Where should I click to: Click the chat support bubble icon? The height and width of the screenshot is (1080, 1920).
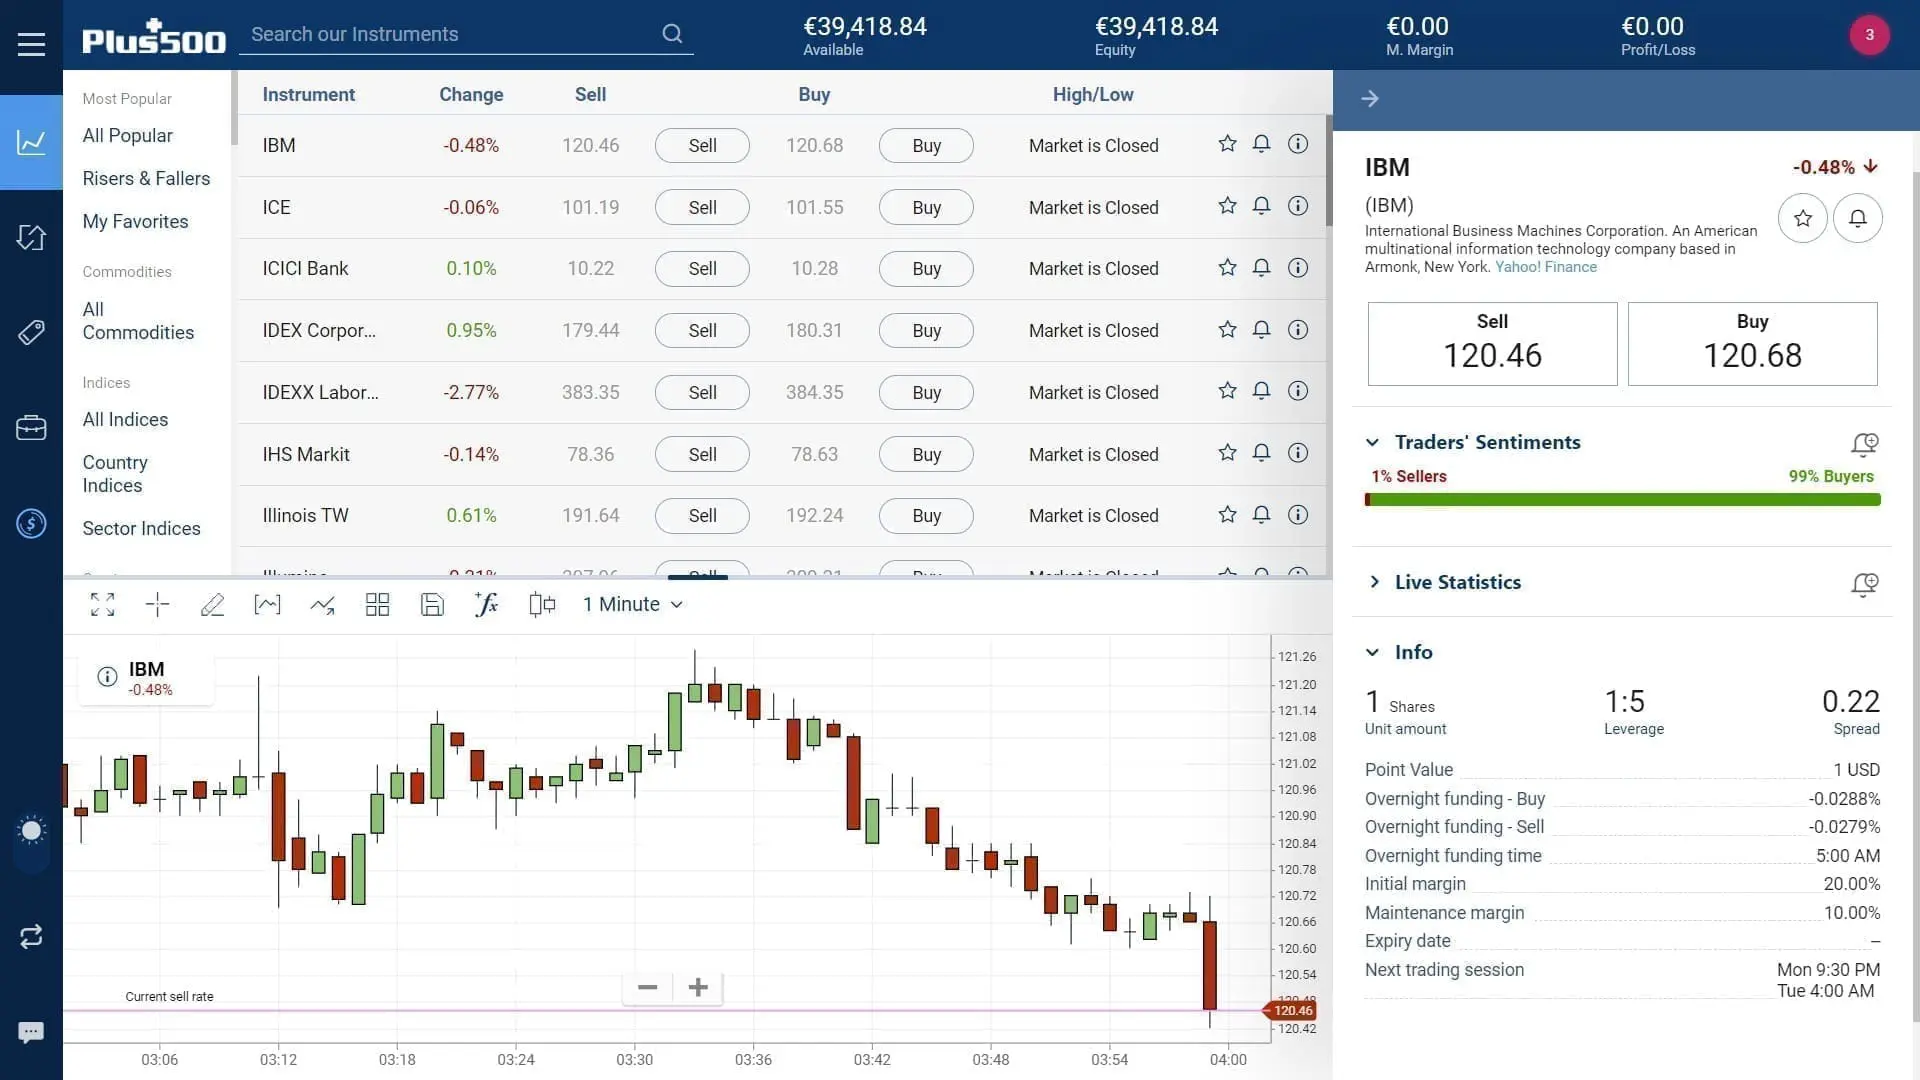pos(31,1031)
